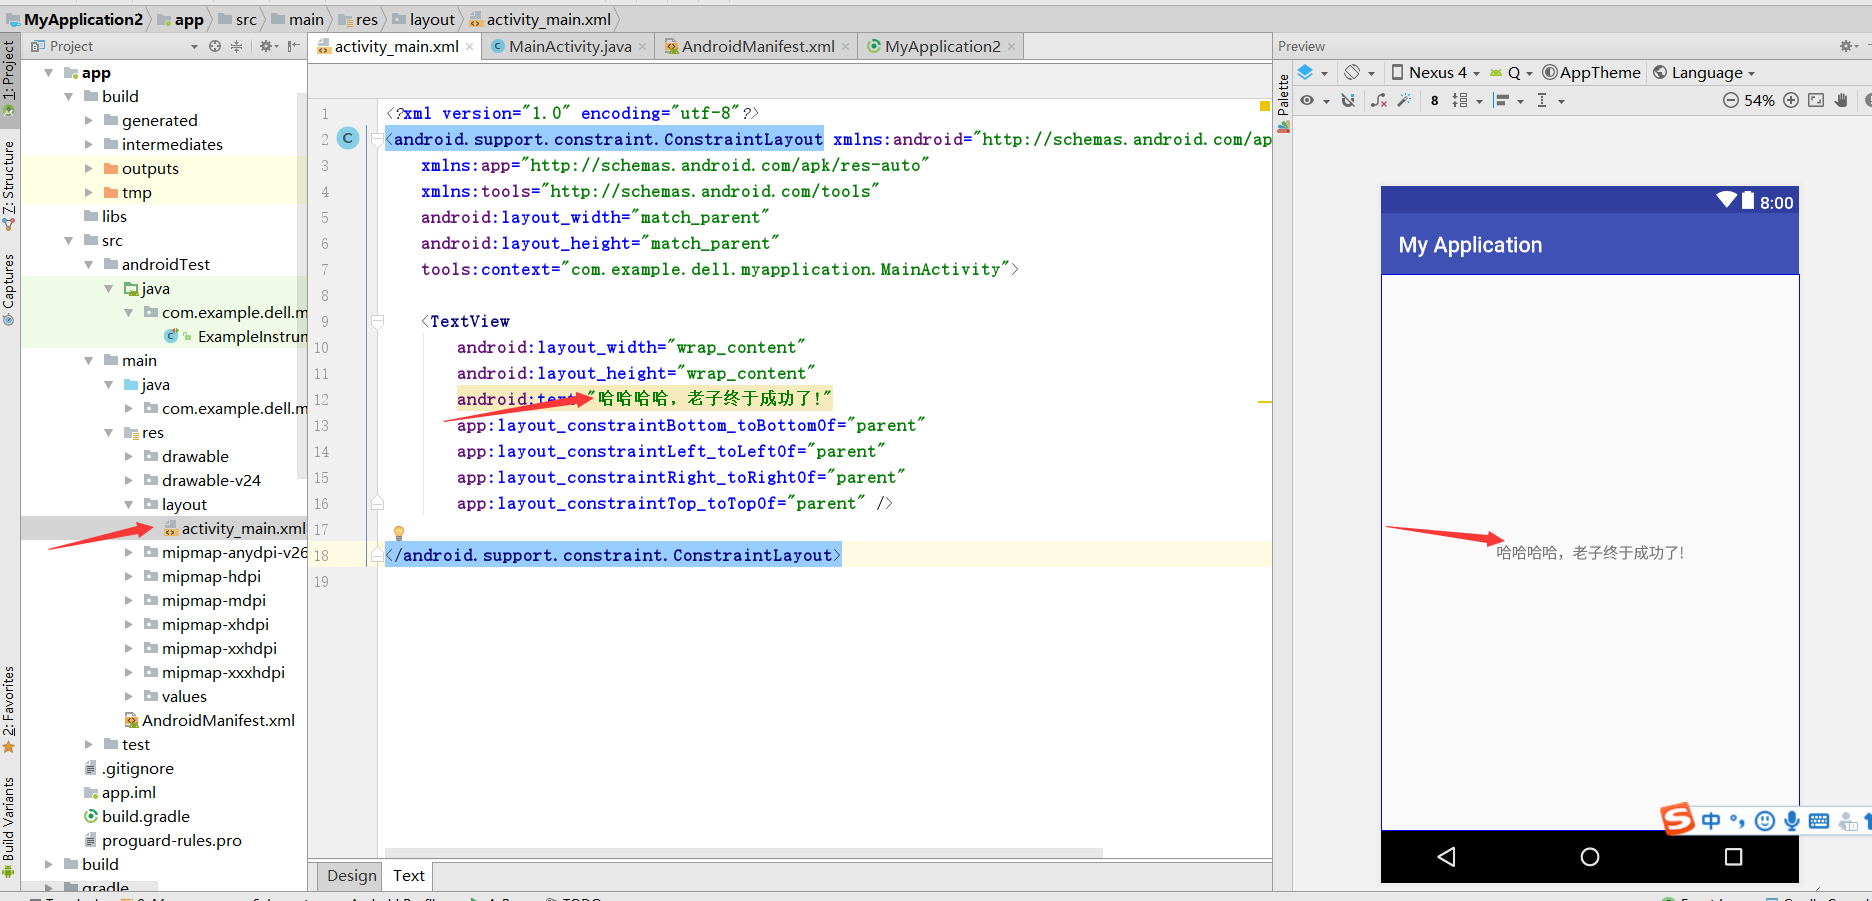Select the Scroll from Source icon in Project panel

pos(215,46)
